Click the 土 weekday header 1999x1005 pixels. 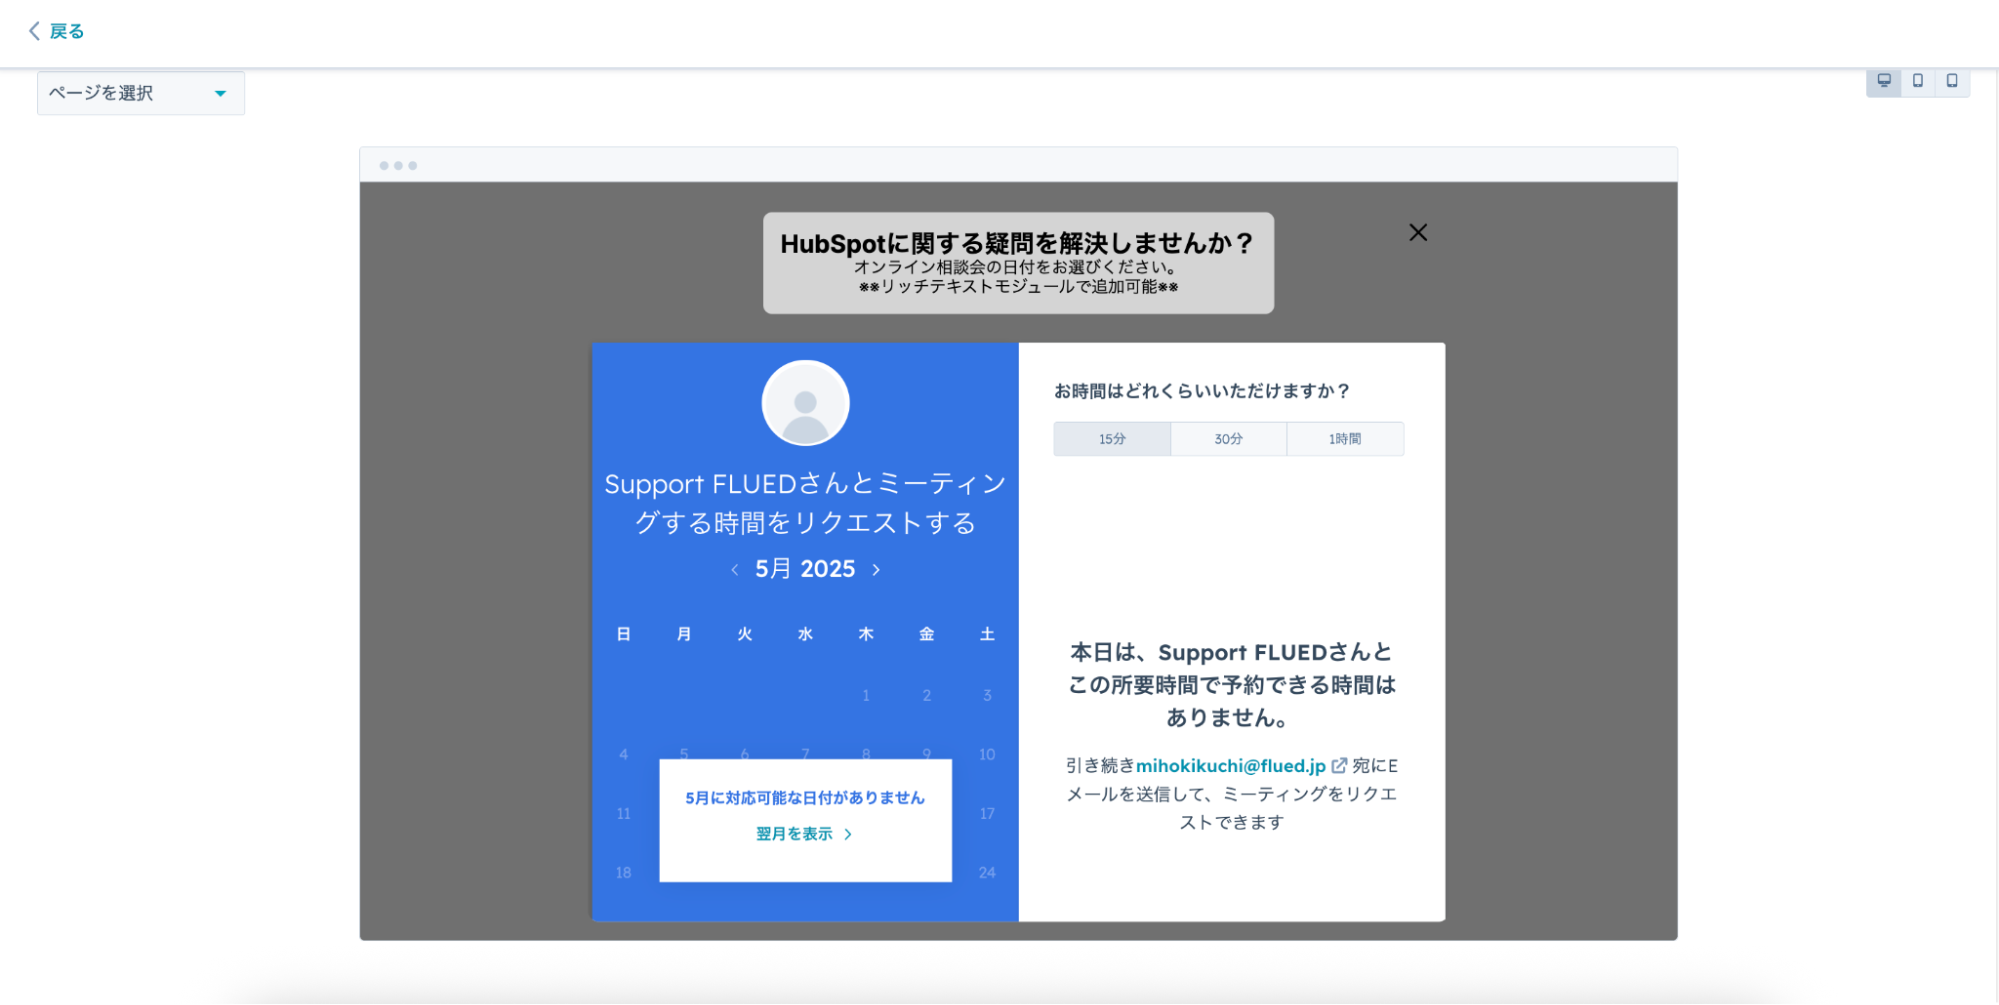point(987,634)
